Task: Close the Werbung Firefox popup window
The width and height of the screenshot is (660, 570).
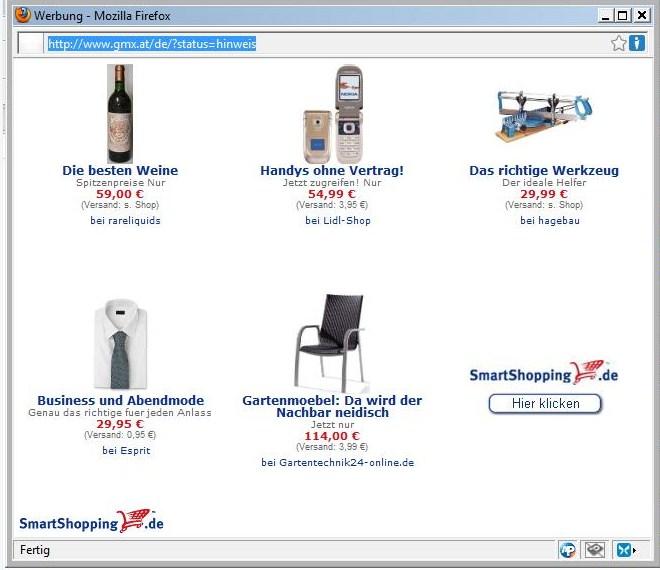Action: [641, 16]
